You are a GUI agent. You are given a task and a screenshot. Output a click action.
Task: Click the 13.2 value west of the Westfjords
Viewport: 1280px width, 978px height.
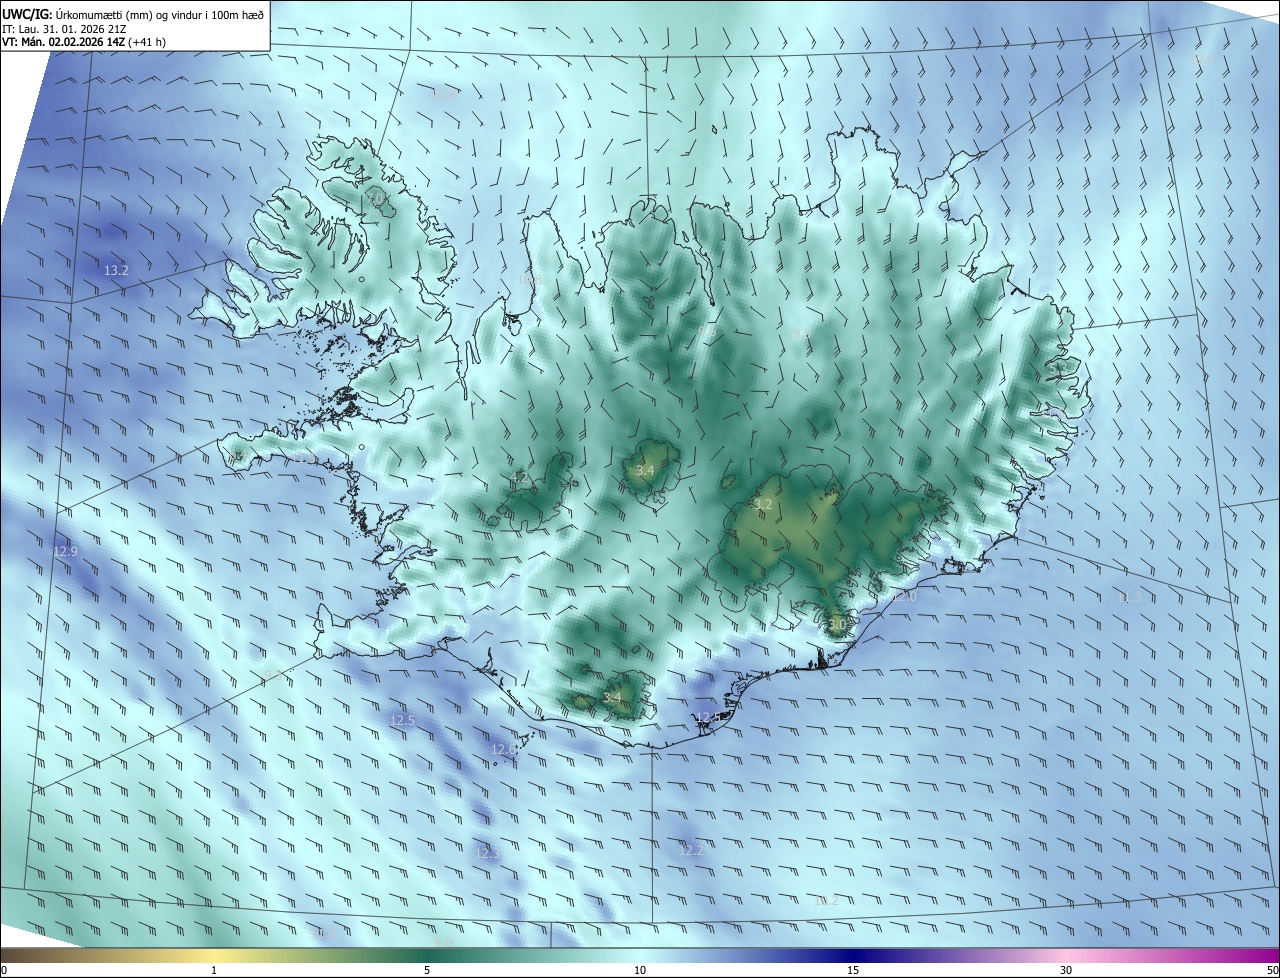coord(116,271)
